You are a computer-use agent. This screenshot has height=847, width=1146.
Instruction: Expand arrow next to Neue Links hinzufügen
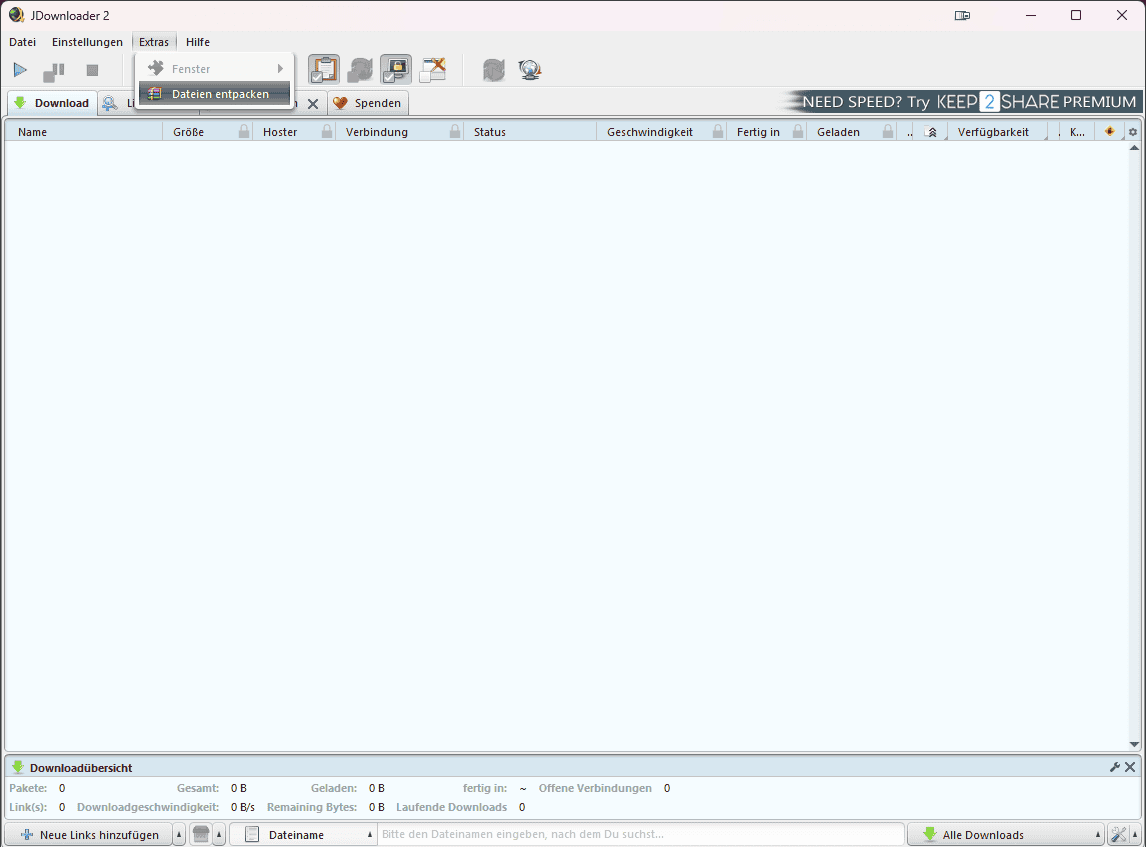click(x=179, y=835)
